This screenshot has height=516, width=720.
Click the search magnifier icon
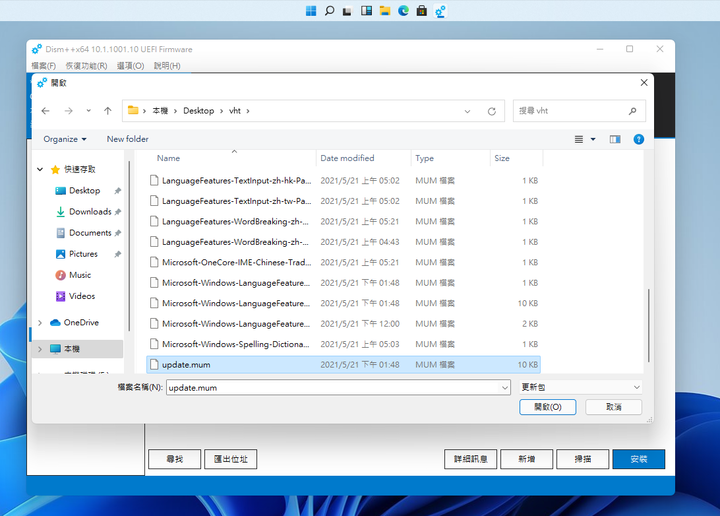(632, 111)
